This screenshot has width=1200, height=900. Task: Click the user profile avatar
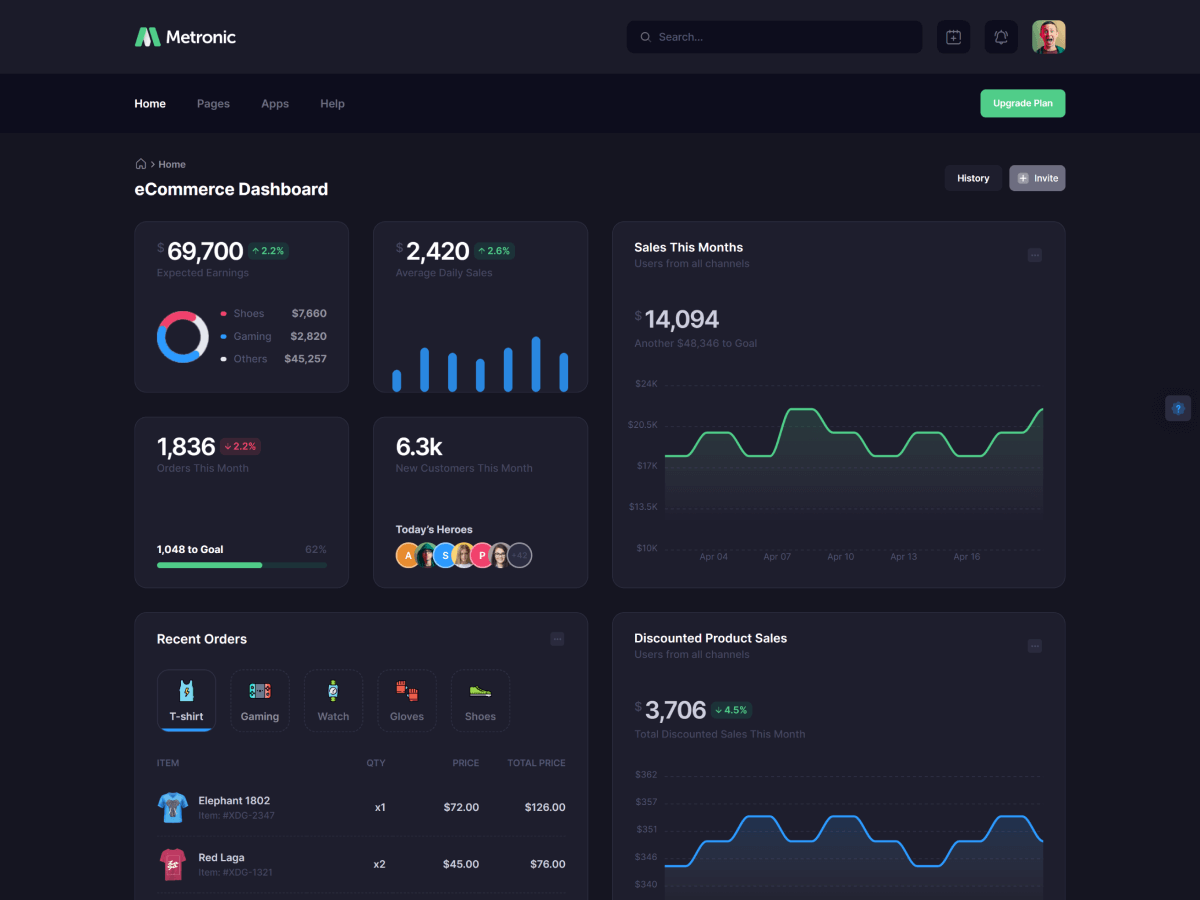pyautogui.click(x=1048, y=37)
